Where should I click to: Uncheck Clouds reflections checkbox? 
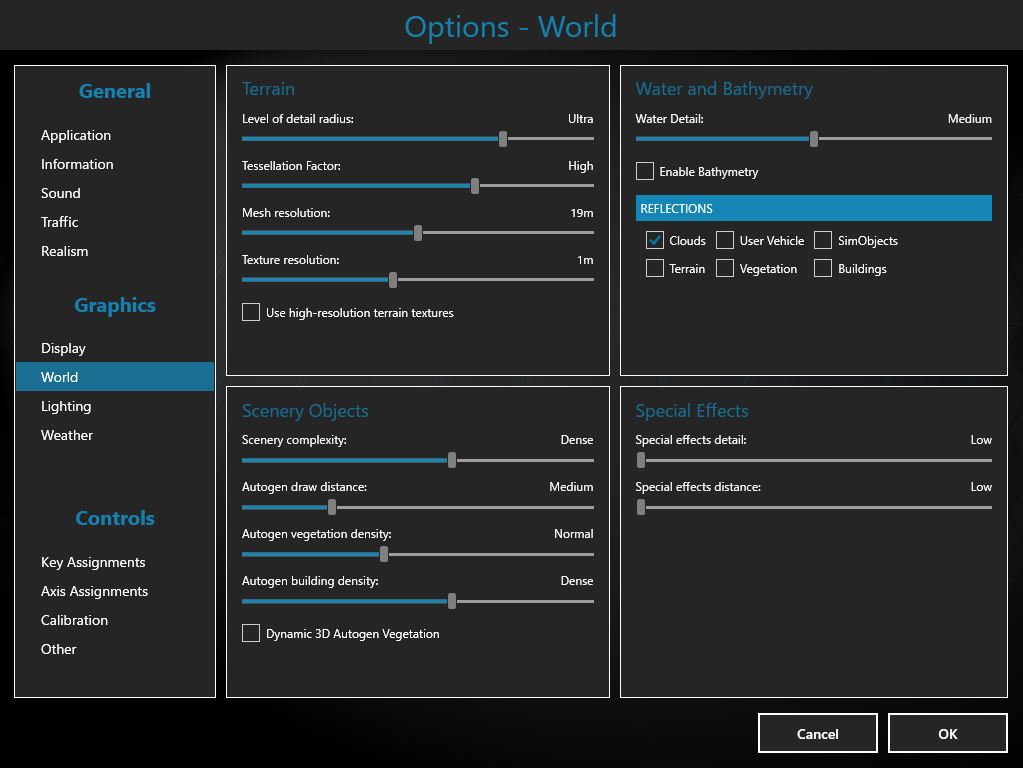(x=655, y=240)
